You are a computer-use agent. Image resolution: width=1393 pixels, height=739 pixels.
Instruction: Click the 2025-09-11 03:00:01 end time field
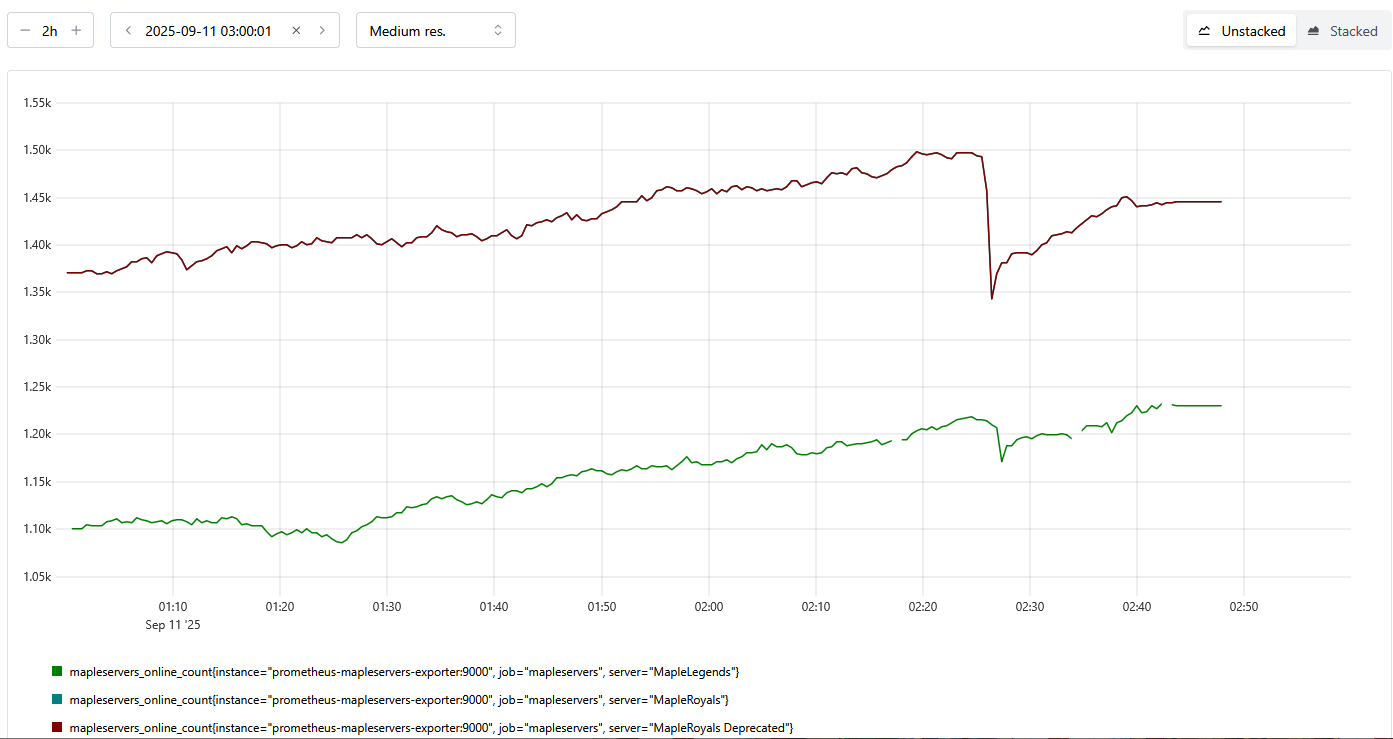click(x=208, y=30)
